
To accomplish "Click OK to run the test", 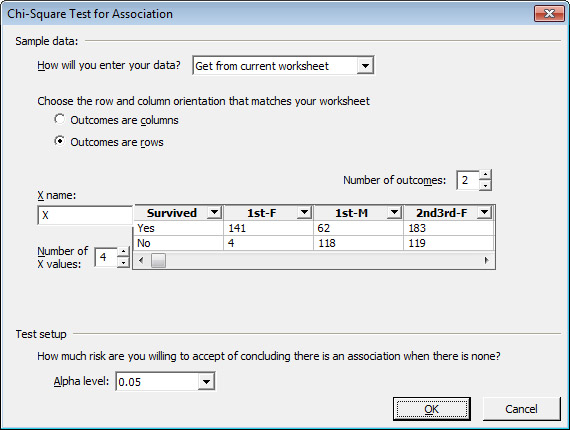I will pyautogui.click(x=431, y=409).
